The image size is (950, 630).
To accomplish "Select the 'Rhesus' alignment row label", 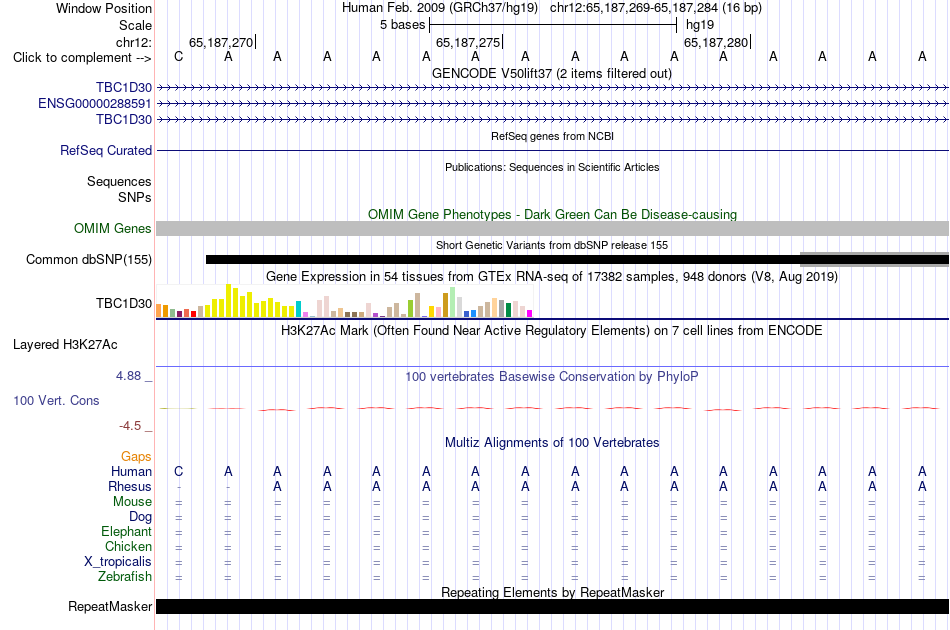I will [x=130, y=486].
